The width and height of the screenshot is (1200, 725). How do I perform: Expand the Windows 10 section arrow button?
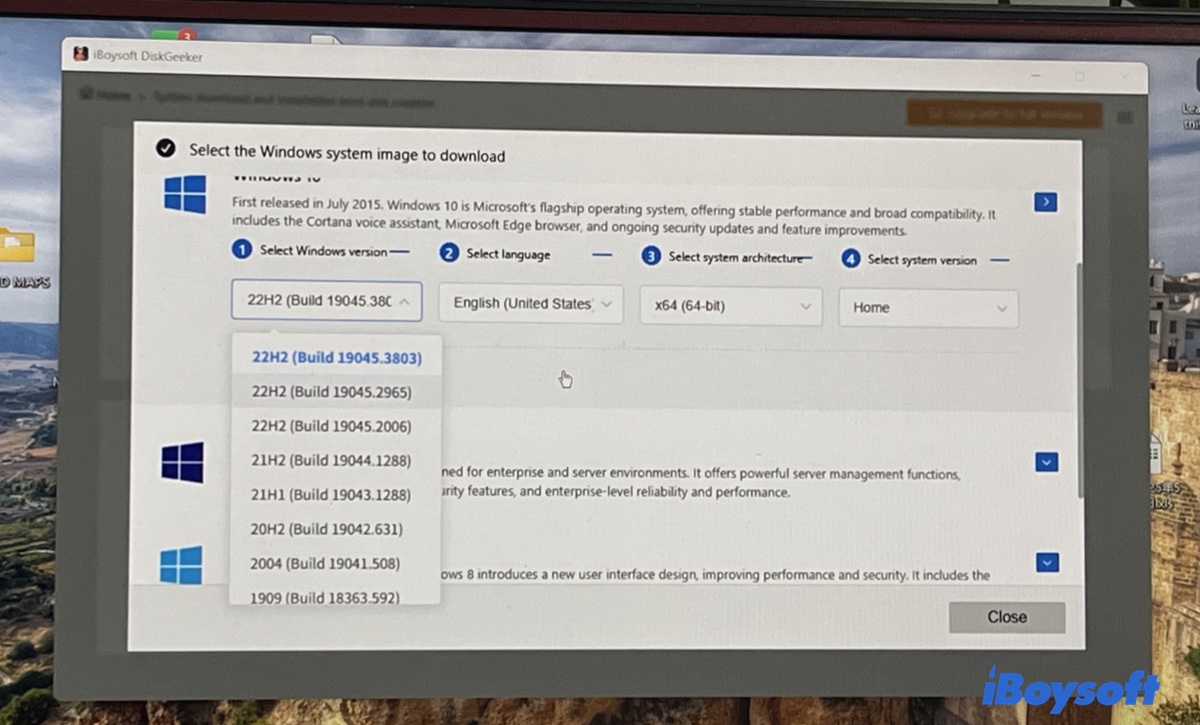pos(1045,202)
